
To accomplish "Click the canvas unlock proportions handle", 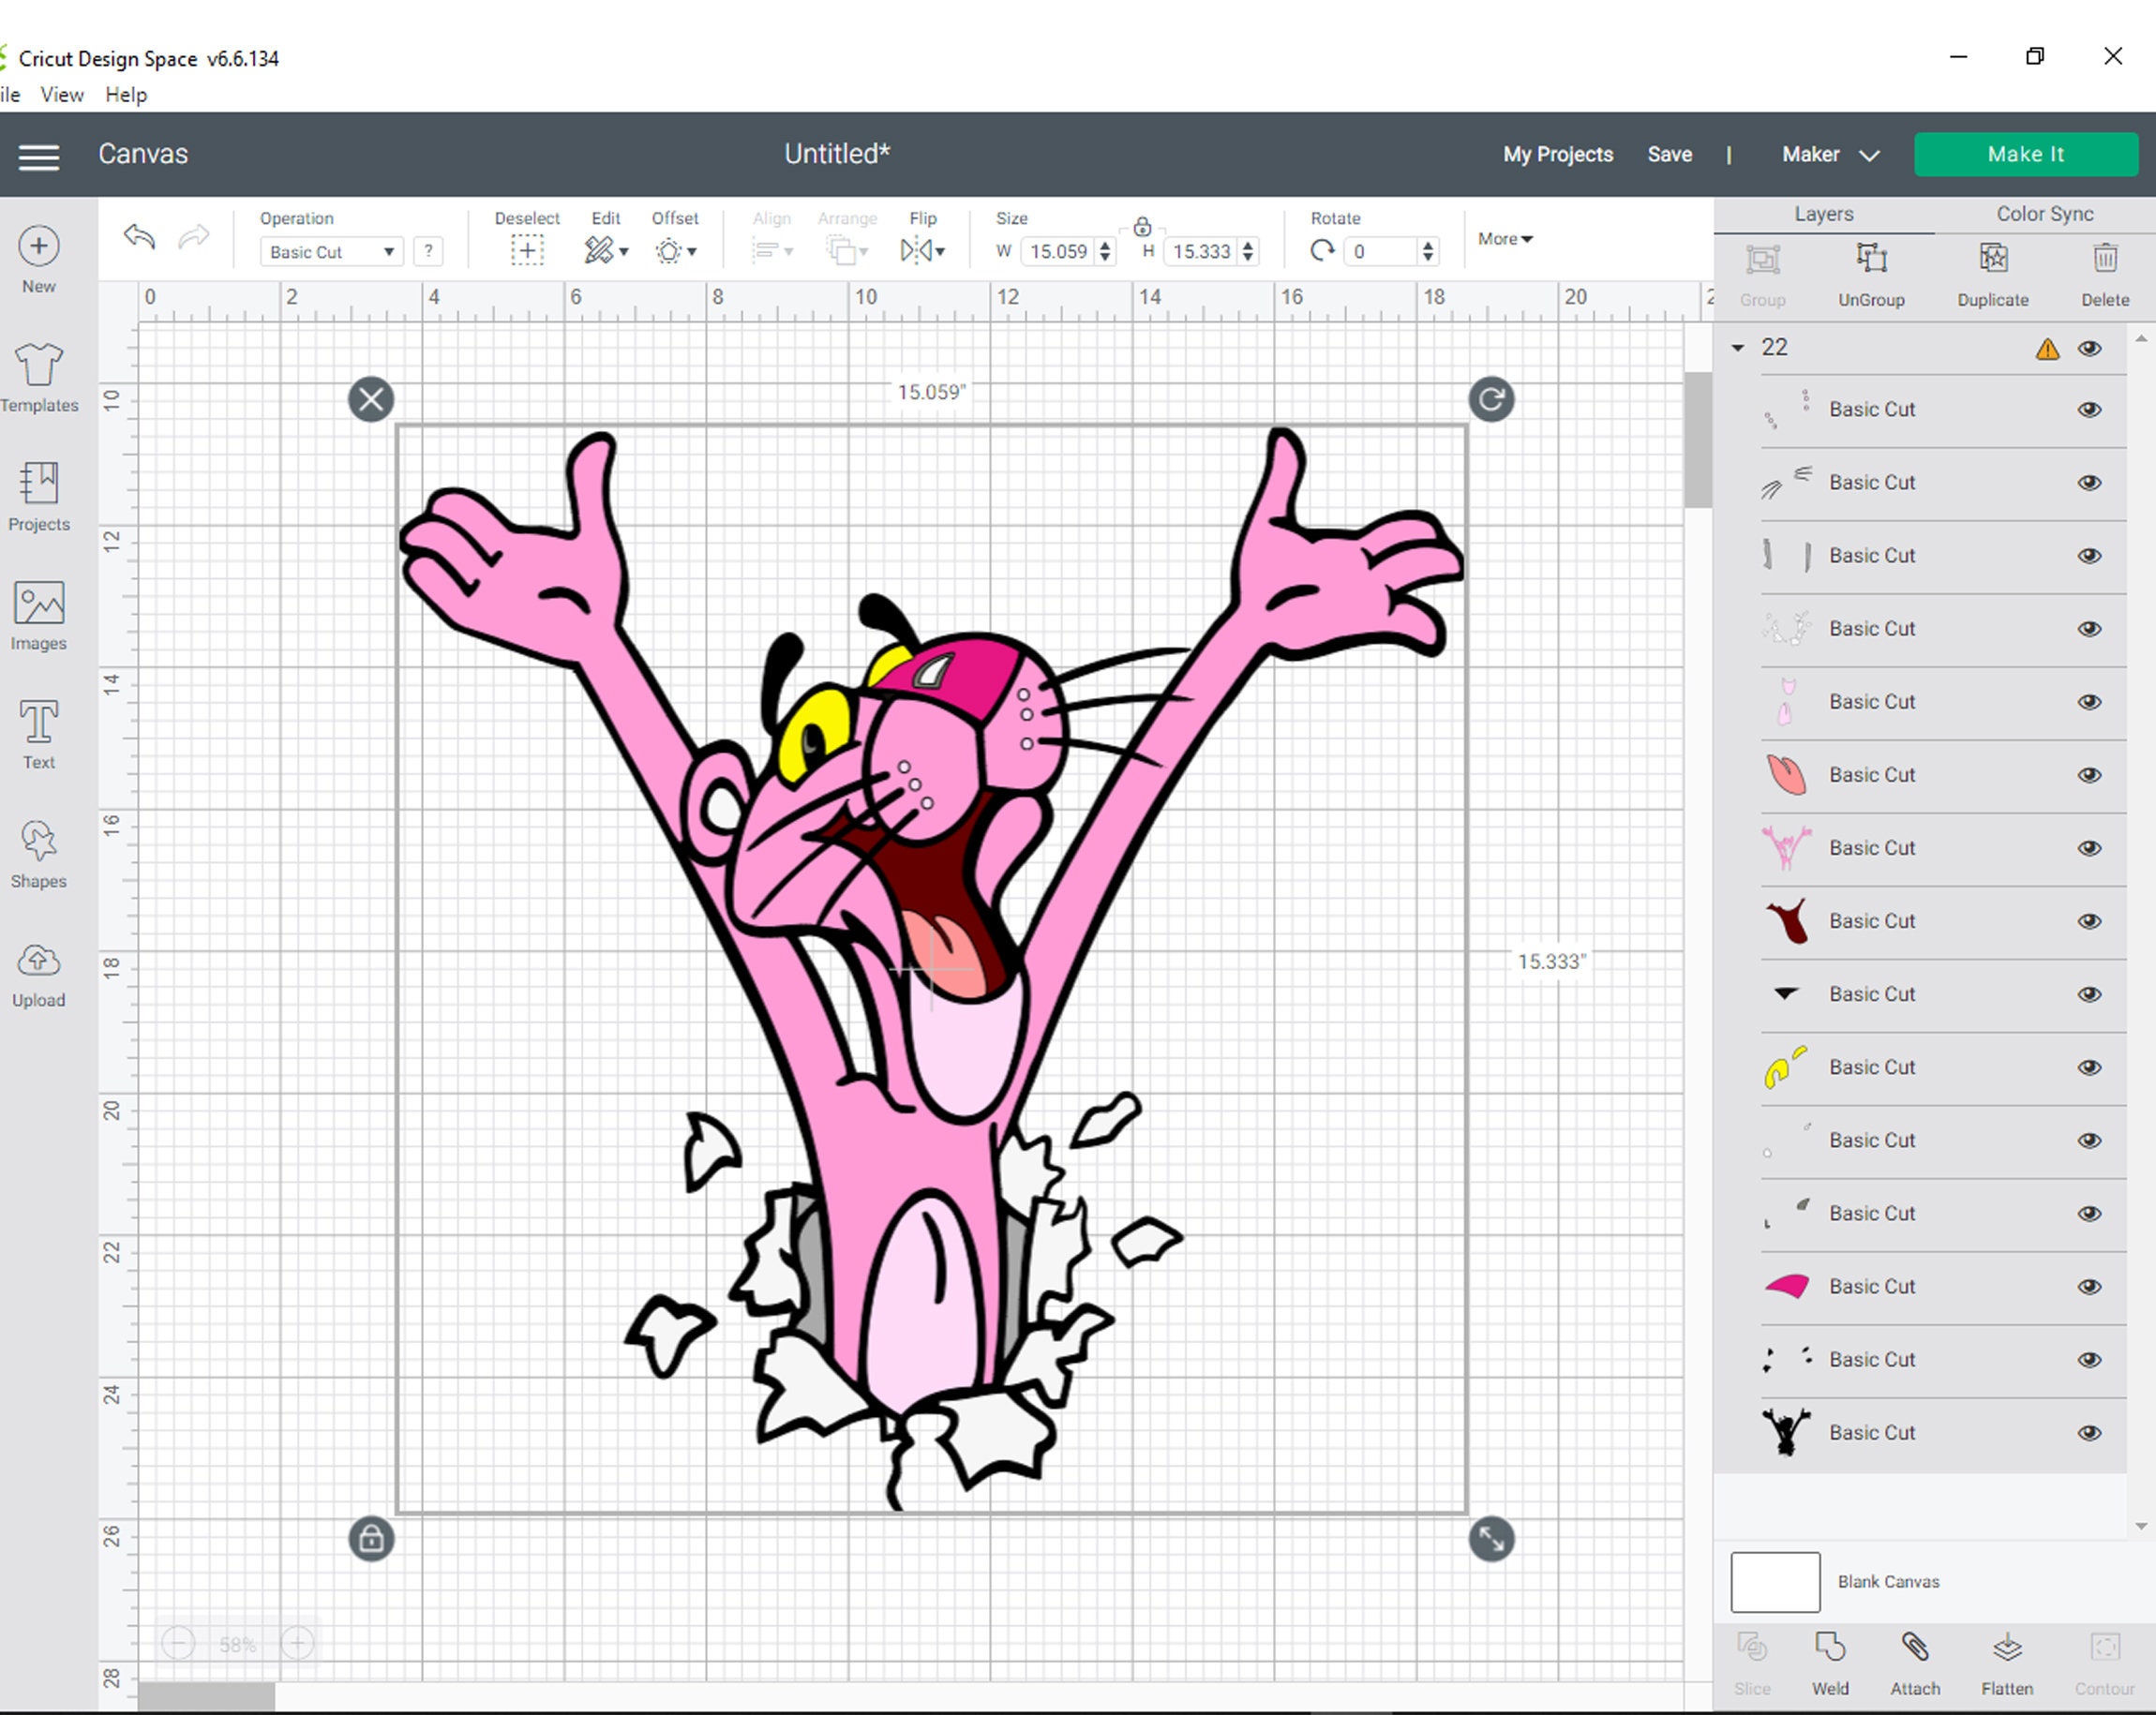I will coord(371,1539).
